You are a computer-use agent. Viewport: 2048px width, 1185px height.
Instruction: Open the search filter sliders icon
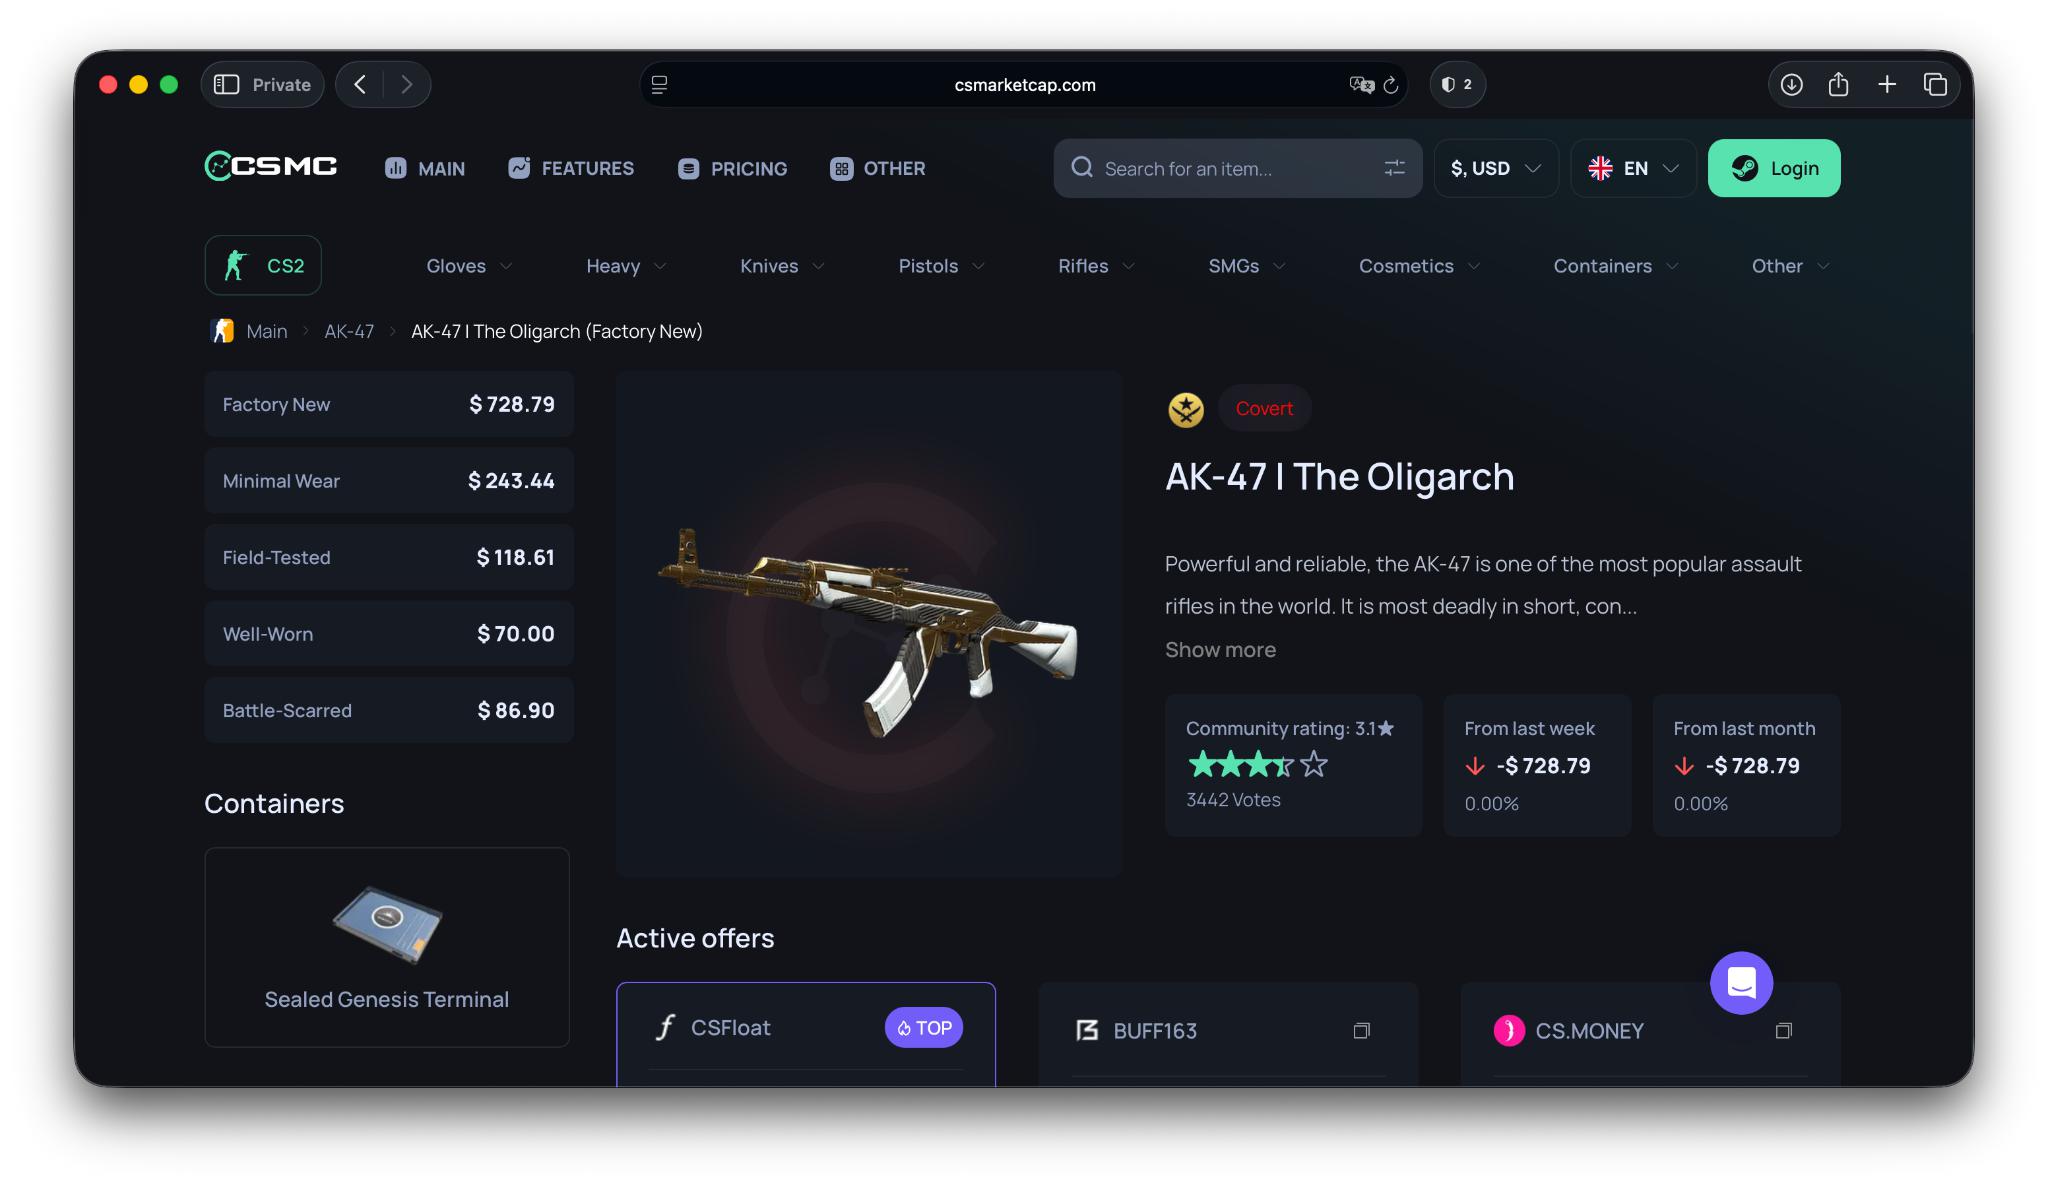coord(1394,168)
